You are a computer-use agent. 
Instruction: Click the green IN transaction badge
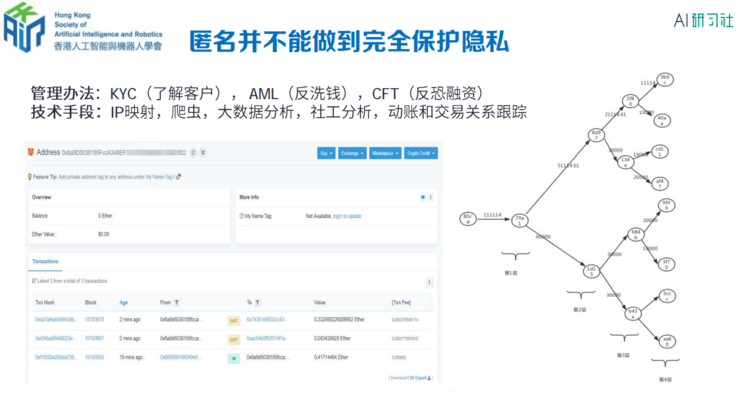click(233, 356)
